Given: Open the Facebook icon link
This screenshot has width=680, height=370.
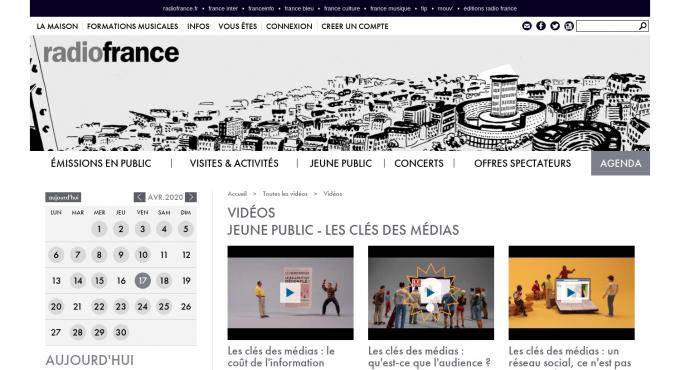Looking at the screenshot, I should tap(541, 26).
